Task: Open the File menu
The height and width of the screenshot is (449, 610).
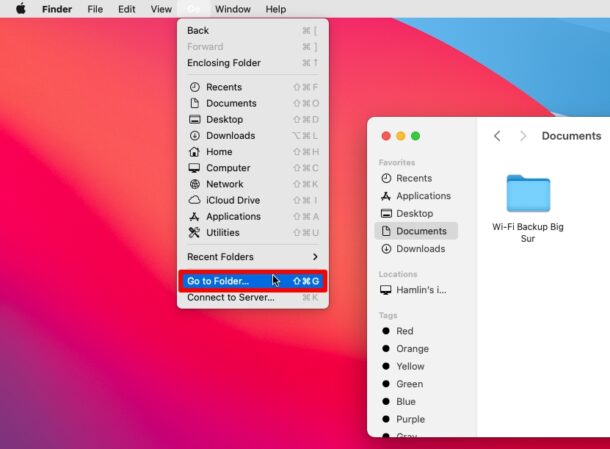Action: (95, 9)
